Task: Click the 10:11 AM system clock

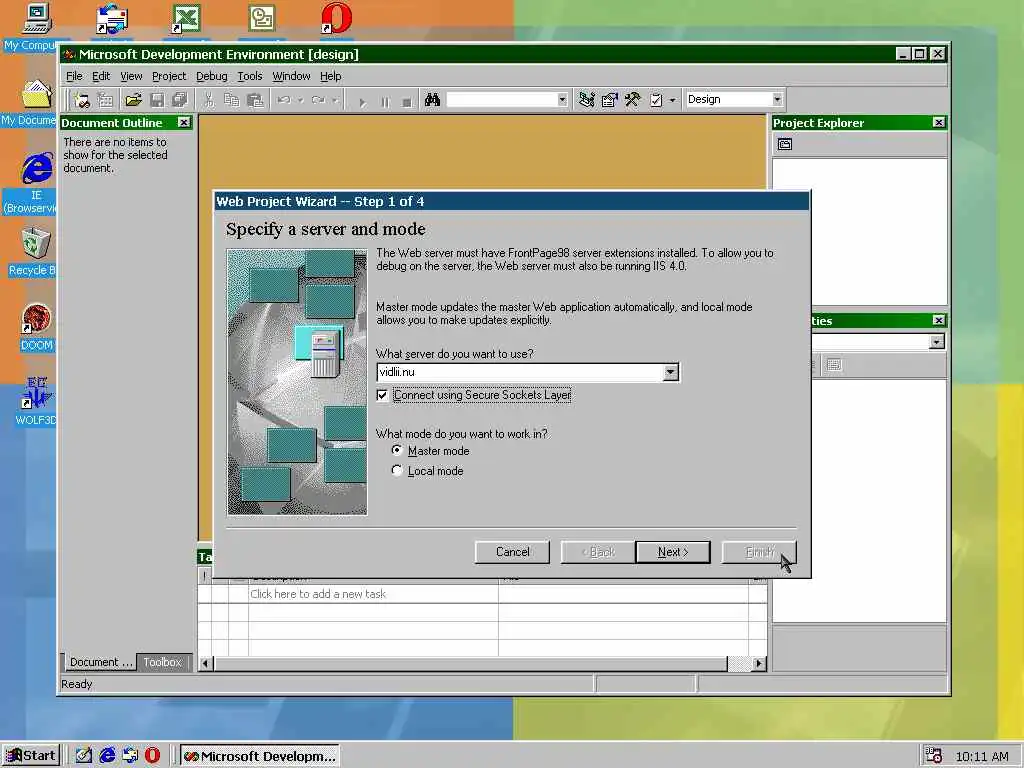Action: click(982, 756)
